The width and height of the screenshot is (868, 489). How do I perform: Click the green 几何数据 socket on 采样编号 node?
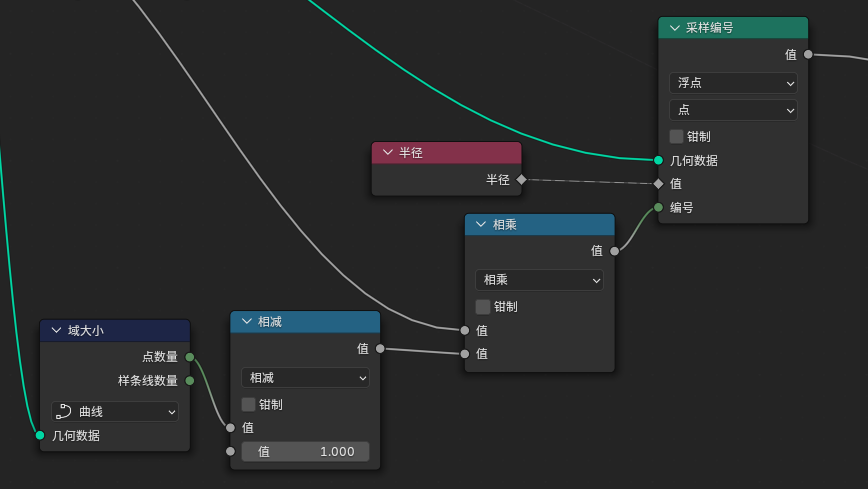coord(658,160)
